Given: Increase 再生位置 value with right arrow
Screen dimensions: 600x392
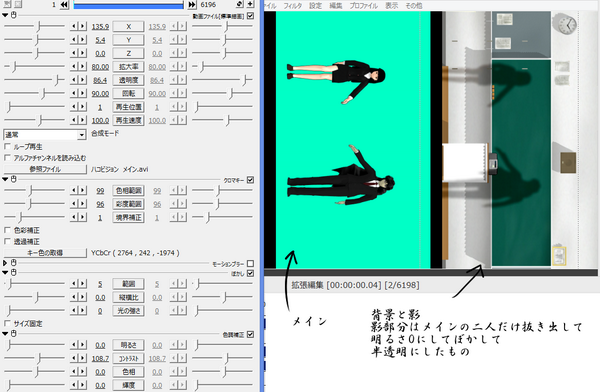Looking at the screenshot, I should (x=83, y=106).
